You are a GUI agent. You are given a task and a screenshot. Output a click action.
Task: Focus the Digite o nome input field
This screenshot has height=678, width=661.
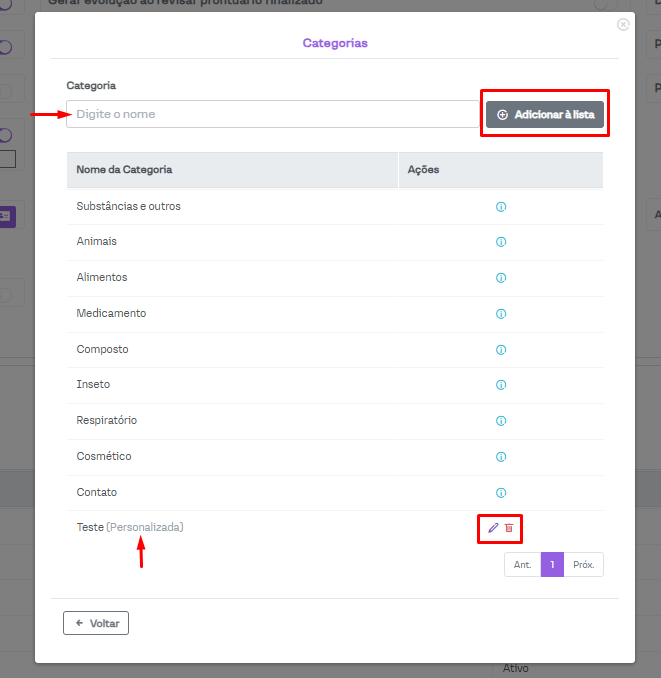(272, 114)
